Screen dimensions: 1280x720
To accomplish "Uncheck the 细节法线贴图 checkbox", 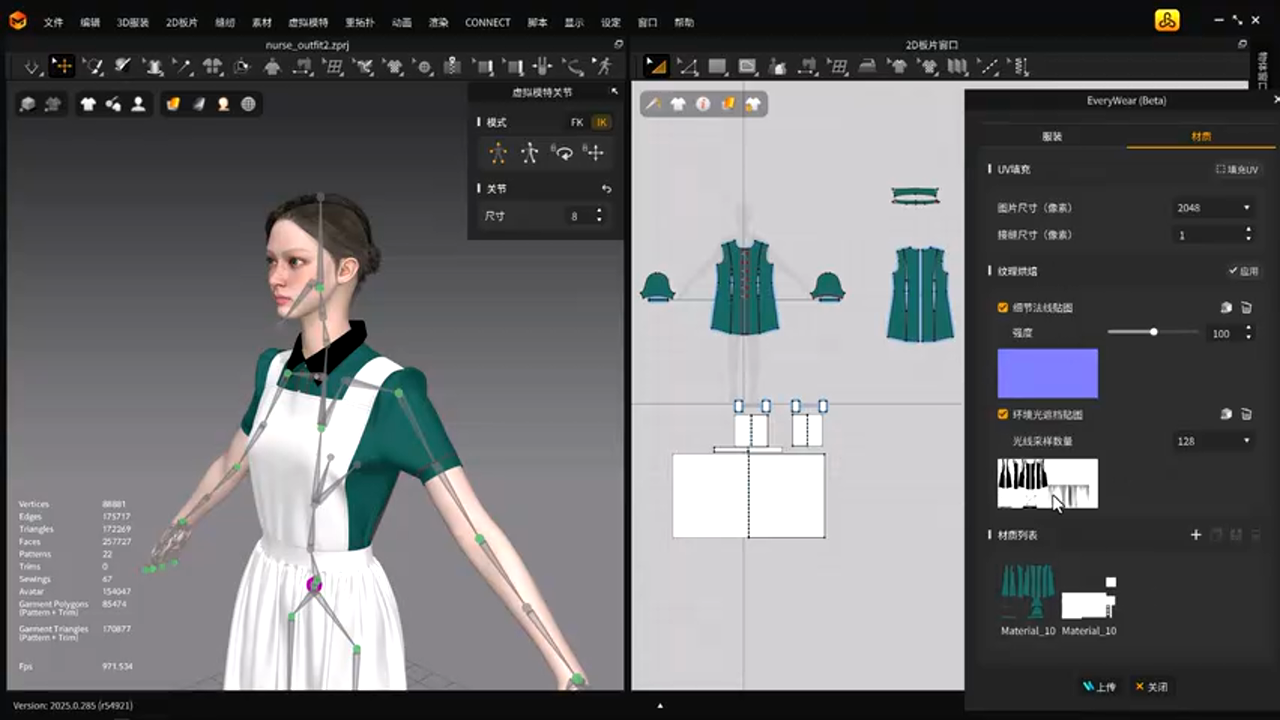I will [x=1003, y=308].
